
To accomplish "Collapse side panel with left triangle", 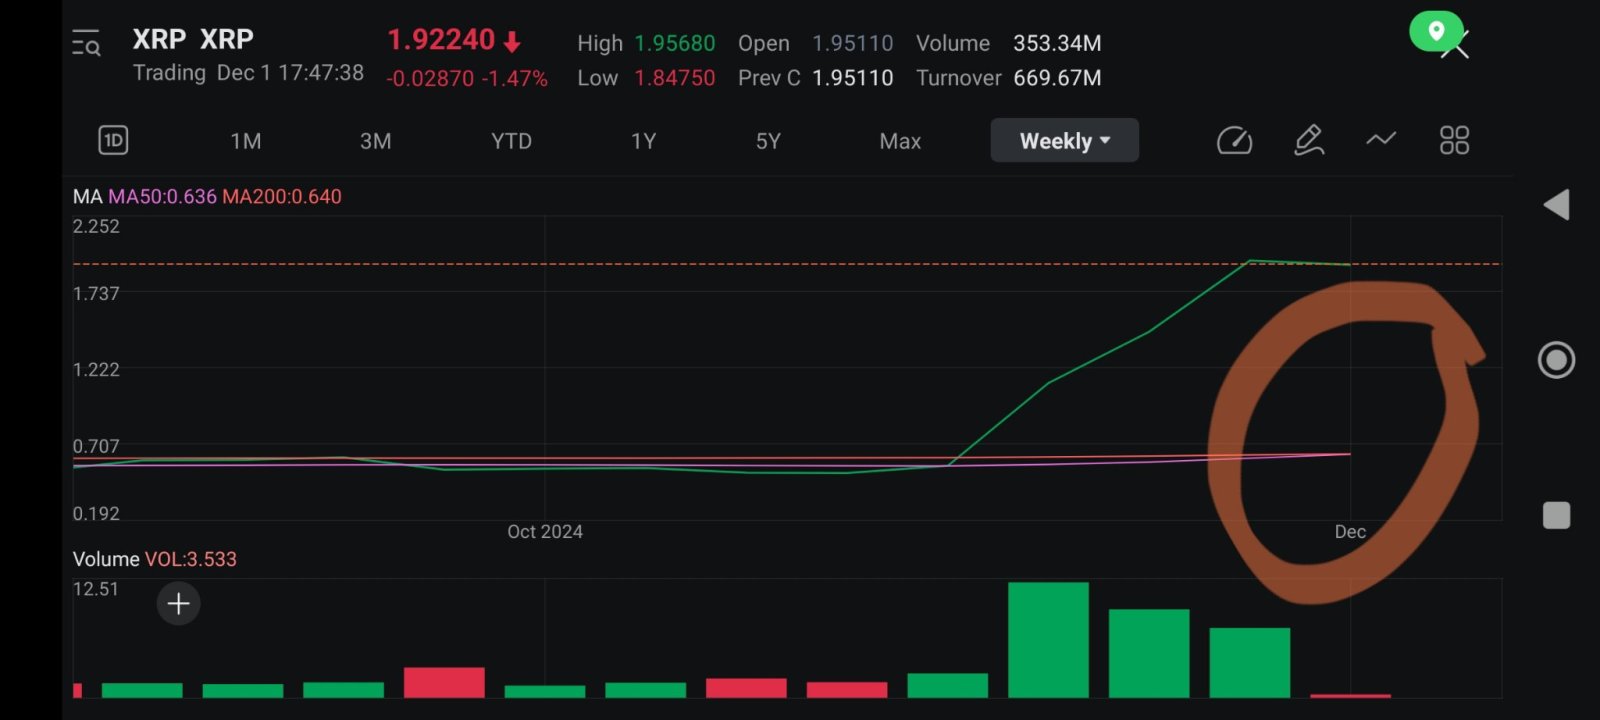I will 1556,205.
